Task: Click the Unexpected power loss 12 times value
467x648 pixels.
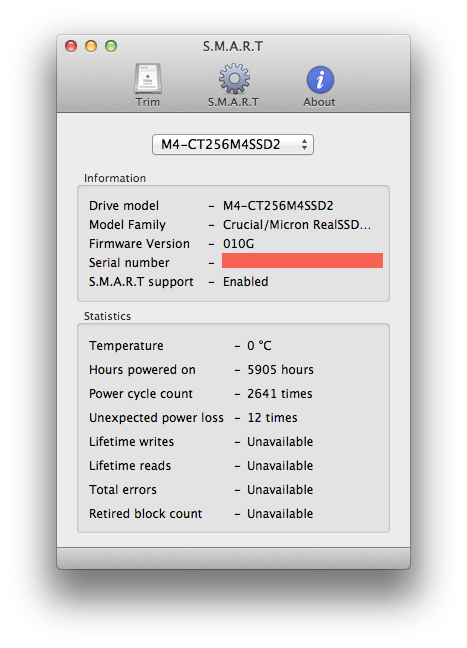Action: [x=272, y=417]
